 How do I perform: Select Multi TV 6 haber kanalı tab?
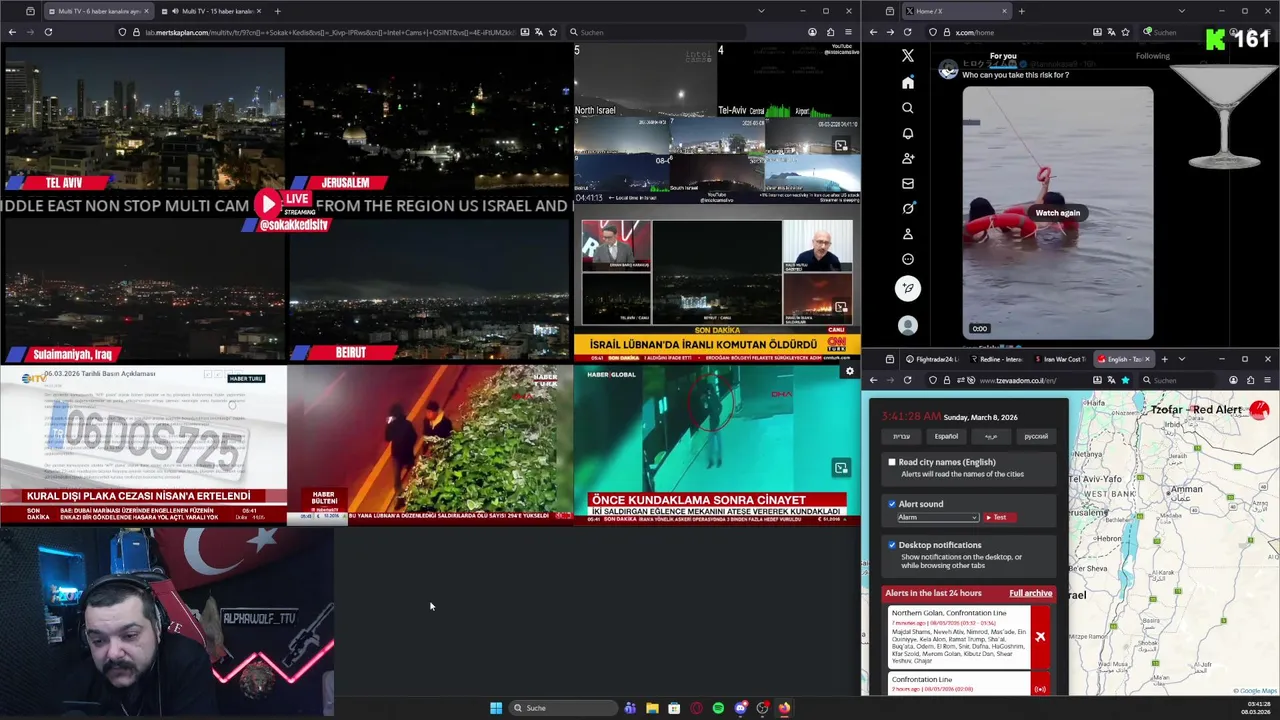(97, 11)
